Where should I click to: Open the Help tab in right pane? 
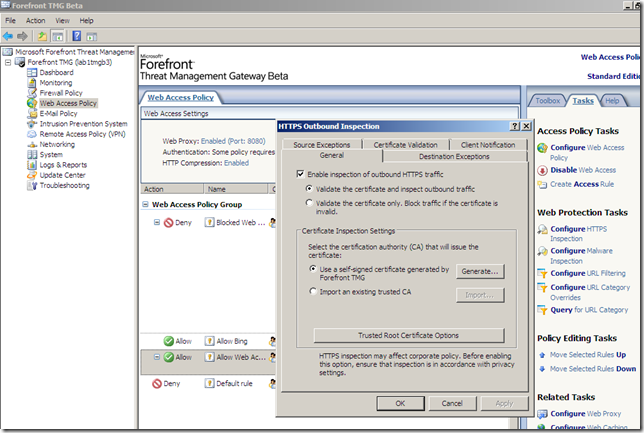612,101
